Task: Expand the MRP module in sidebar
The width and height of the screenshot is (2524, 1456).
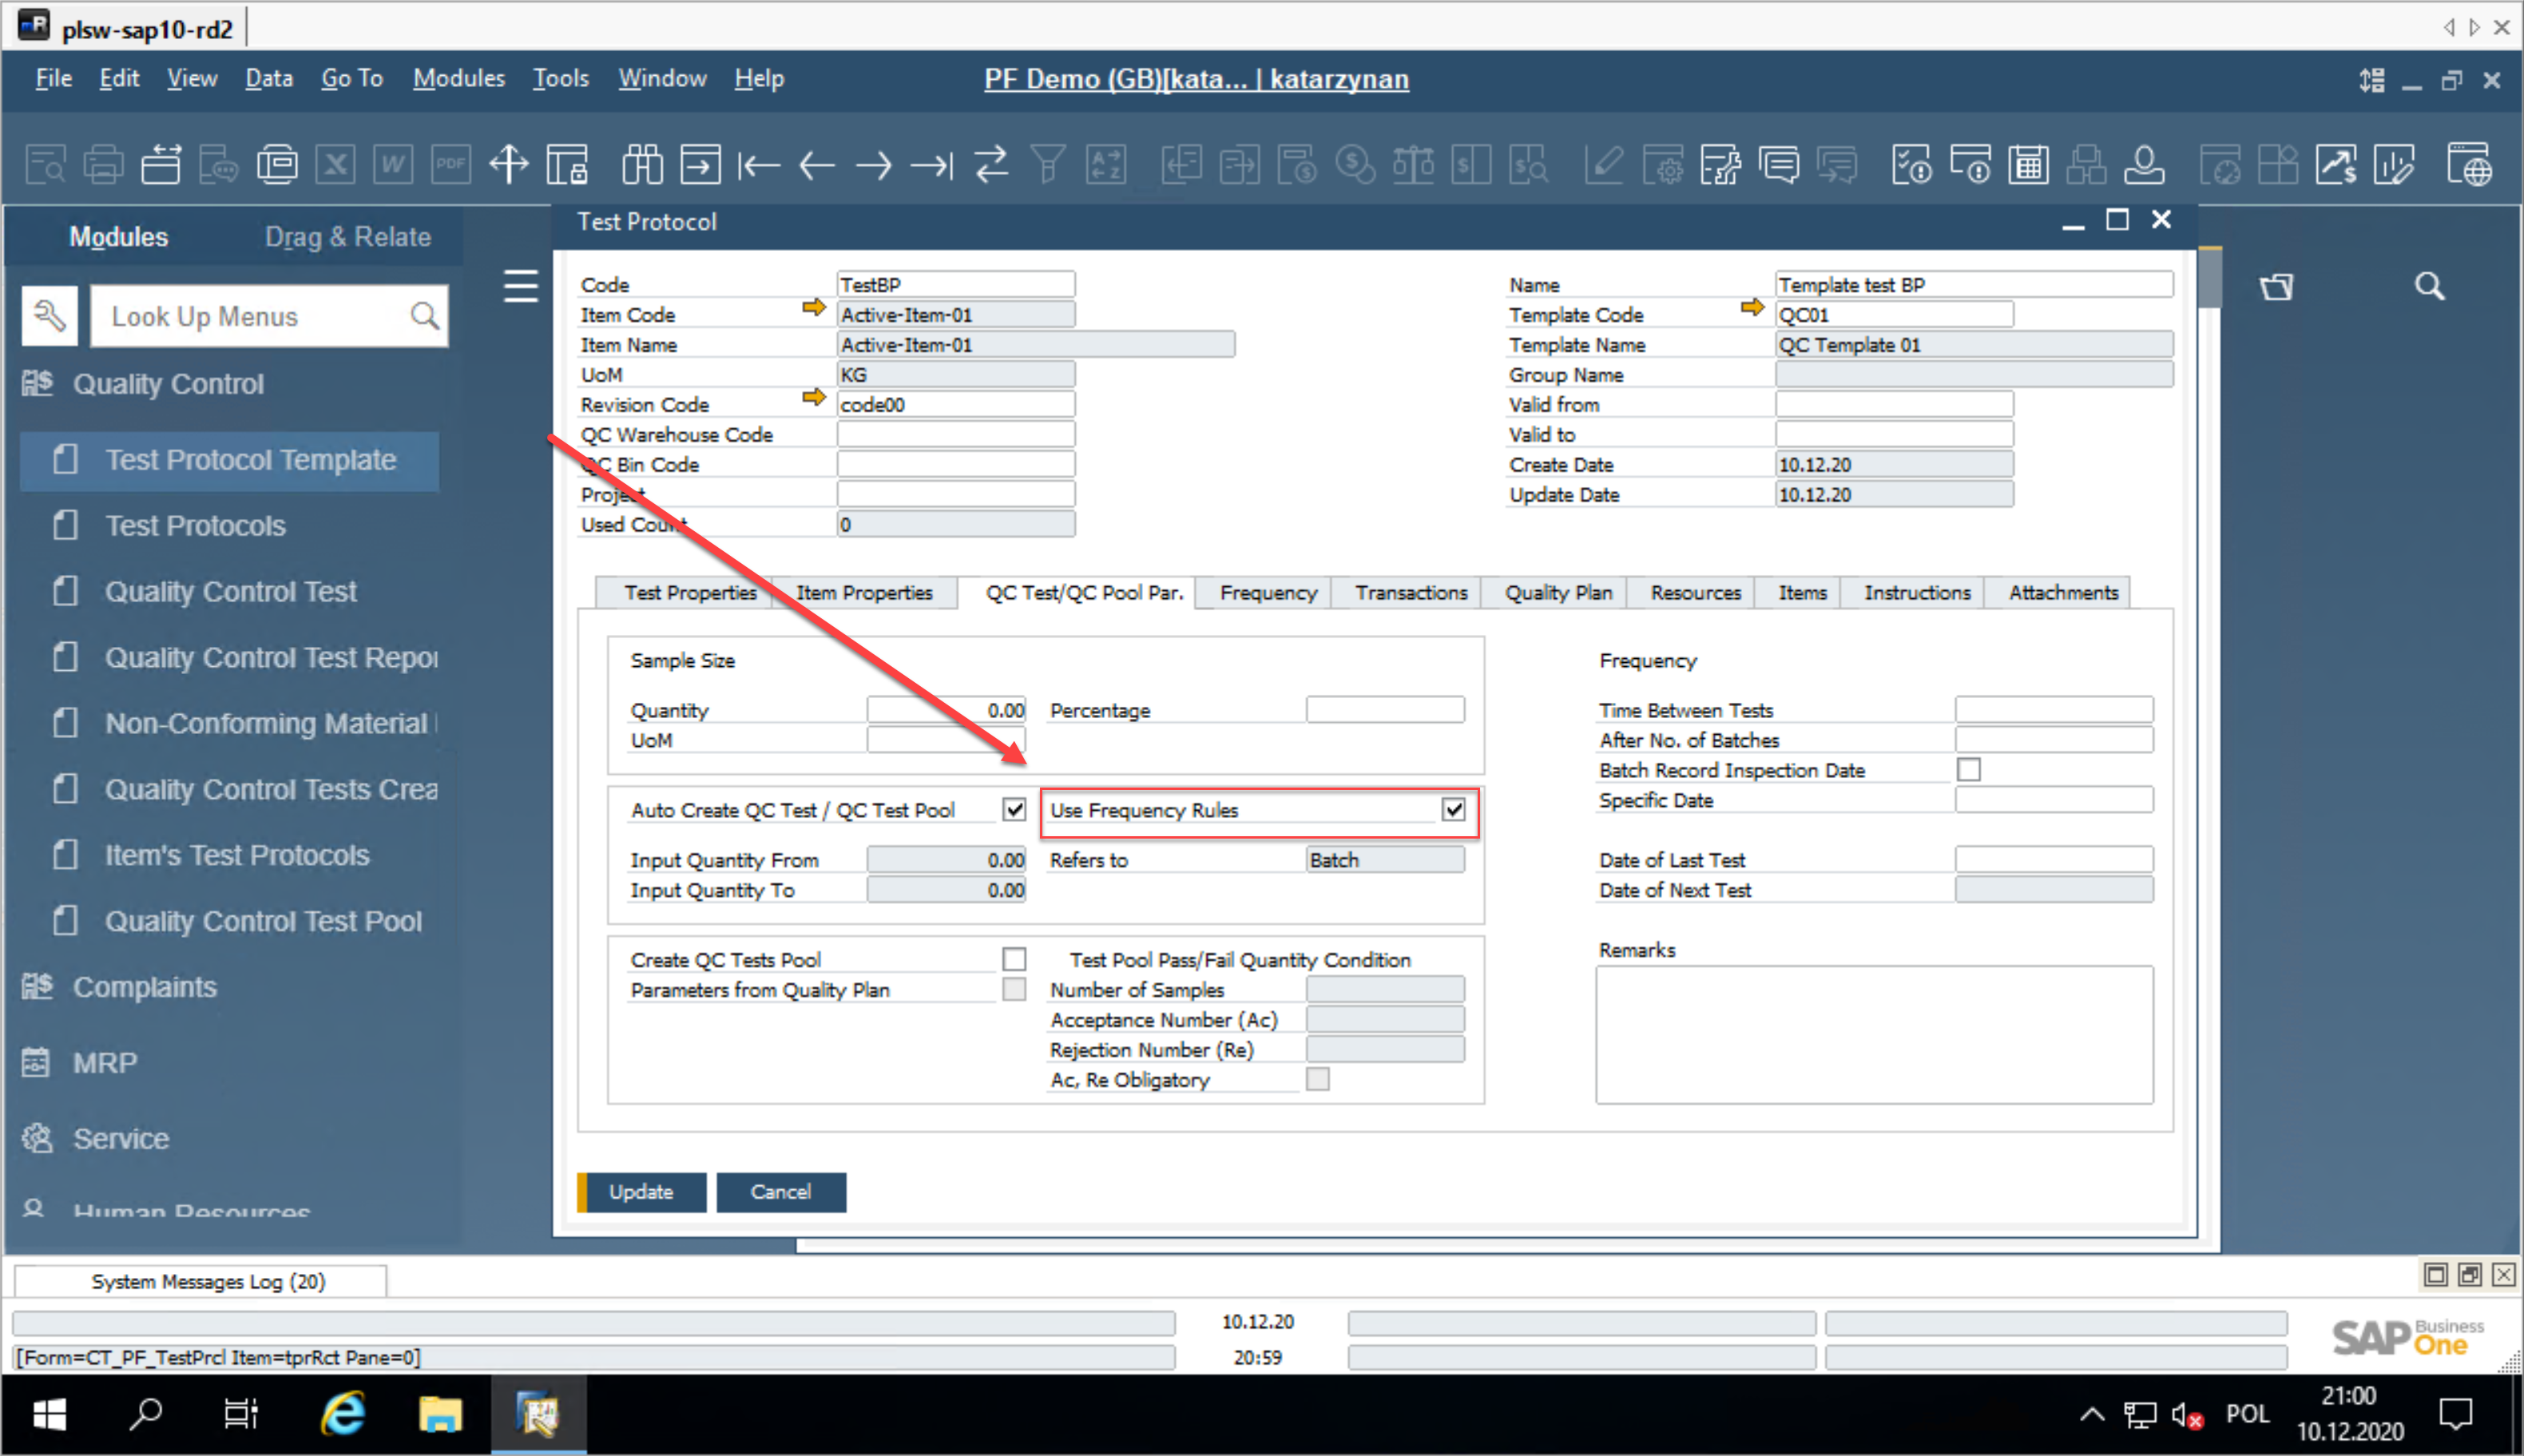Action: pyautogui.click(x=105, y=1063)
